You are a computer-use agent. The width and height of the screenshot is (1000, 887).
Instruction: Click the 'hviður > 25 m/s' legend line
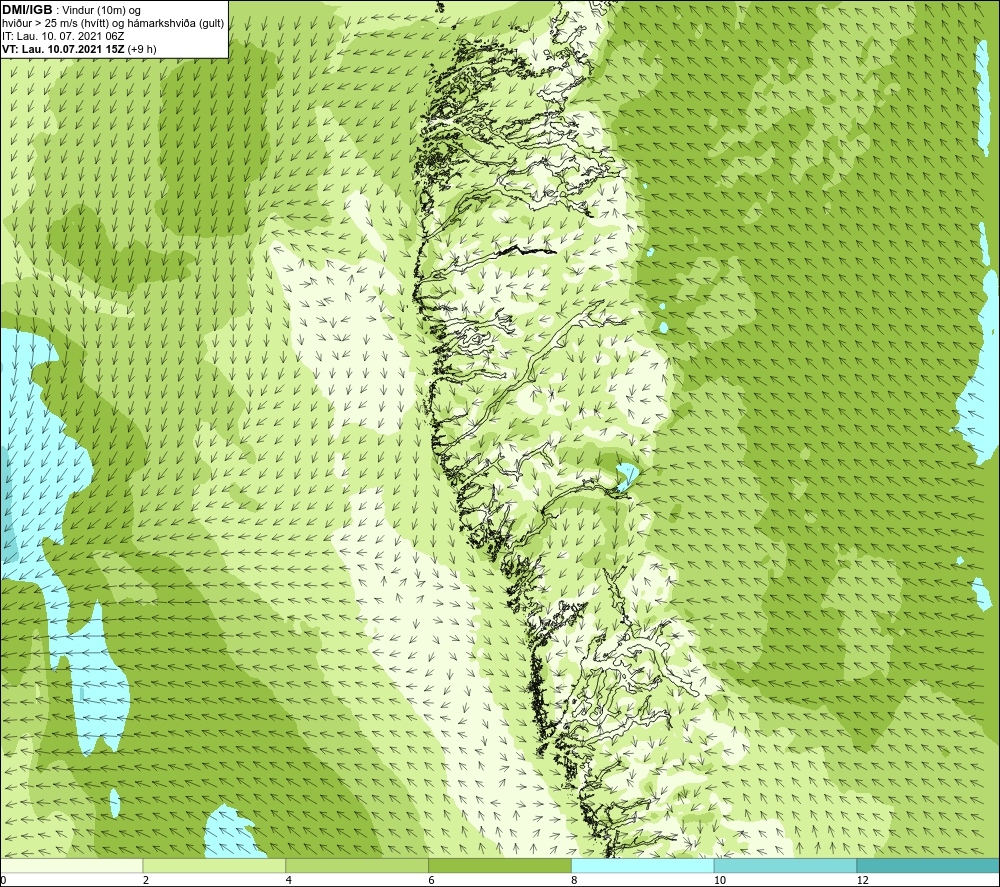(113, 23)
